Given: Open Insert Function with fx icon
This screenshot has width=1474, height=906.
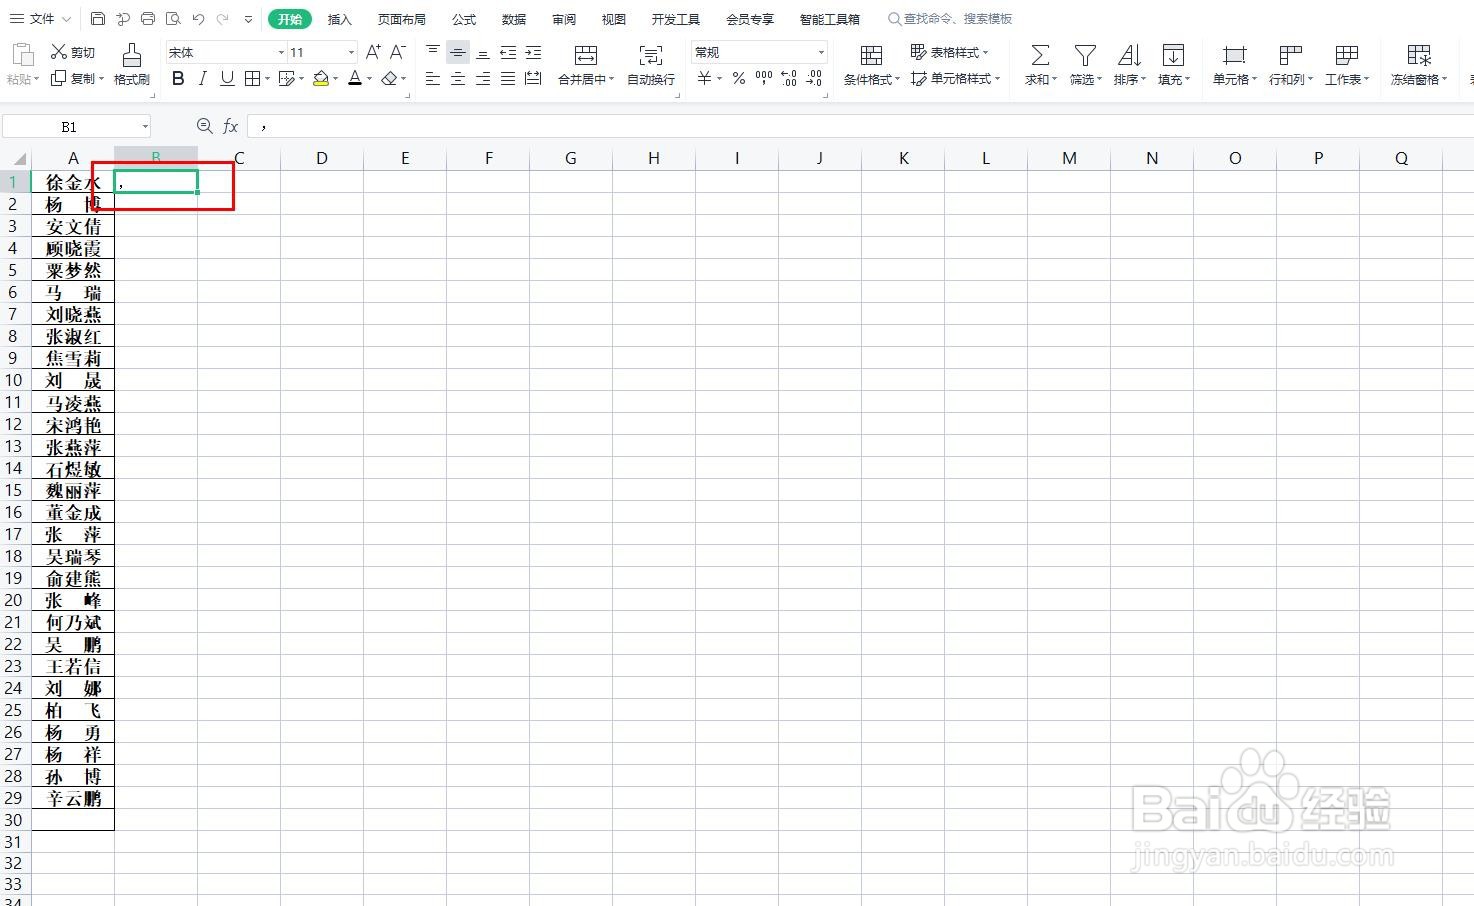Looking at the screenshot, I should [230, 125].
